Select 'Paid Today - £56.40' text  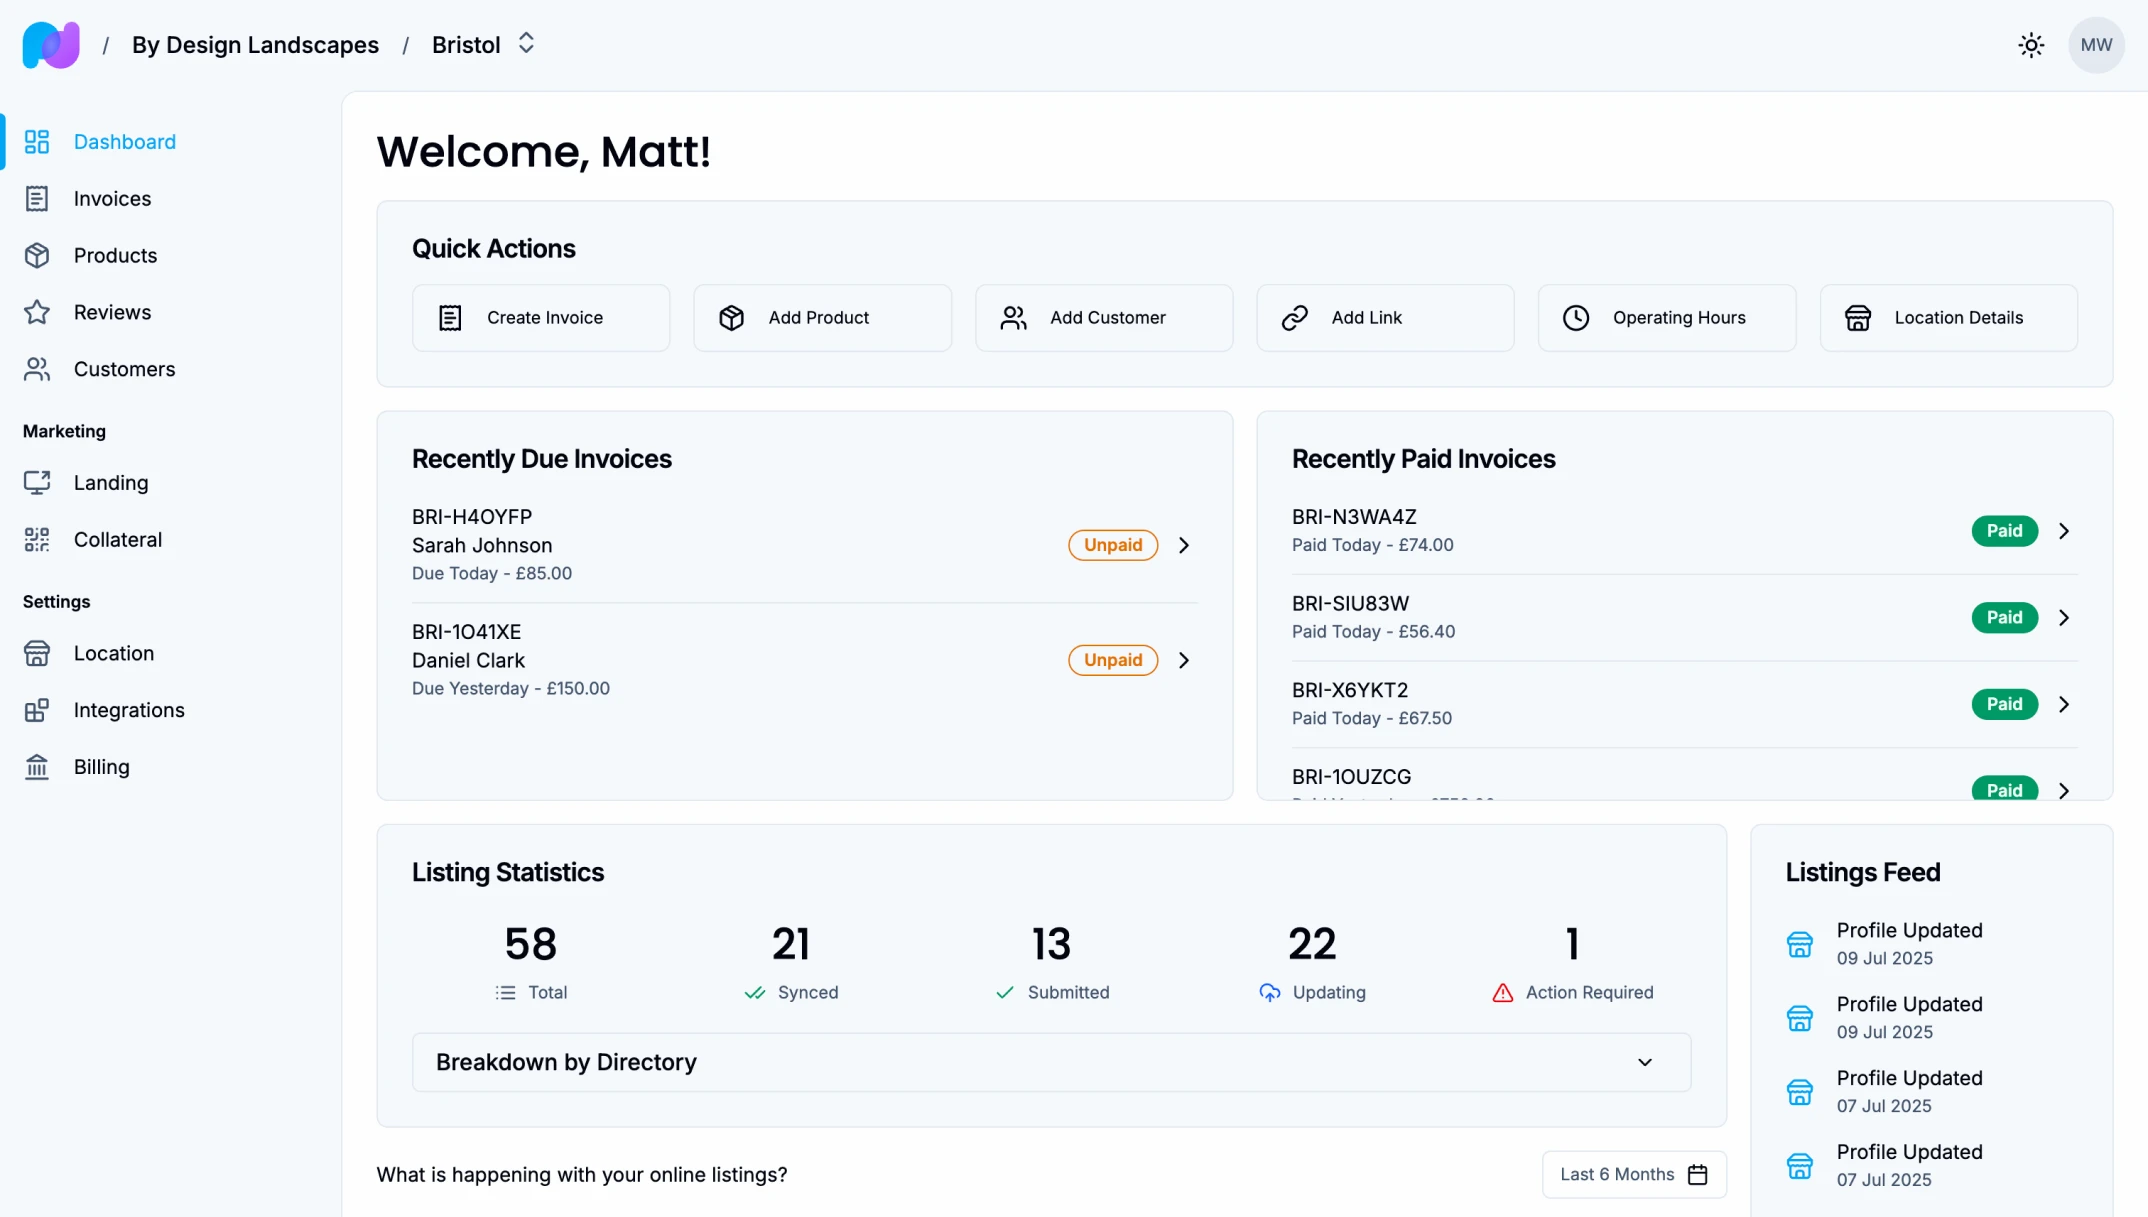(x=1373, y=632)
